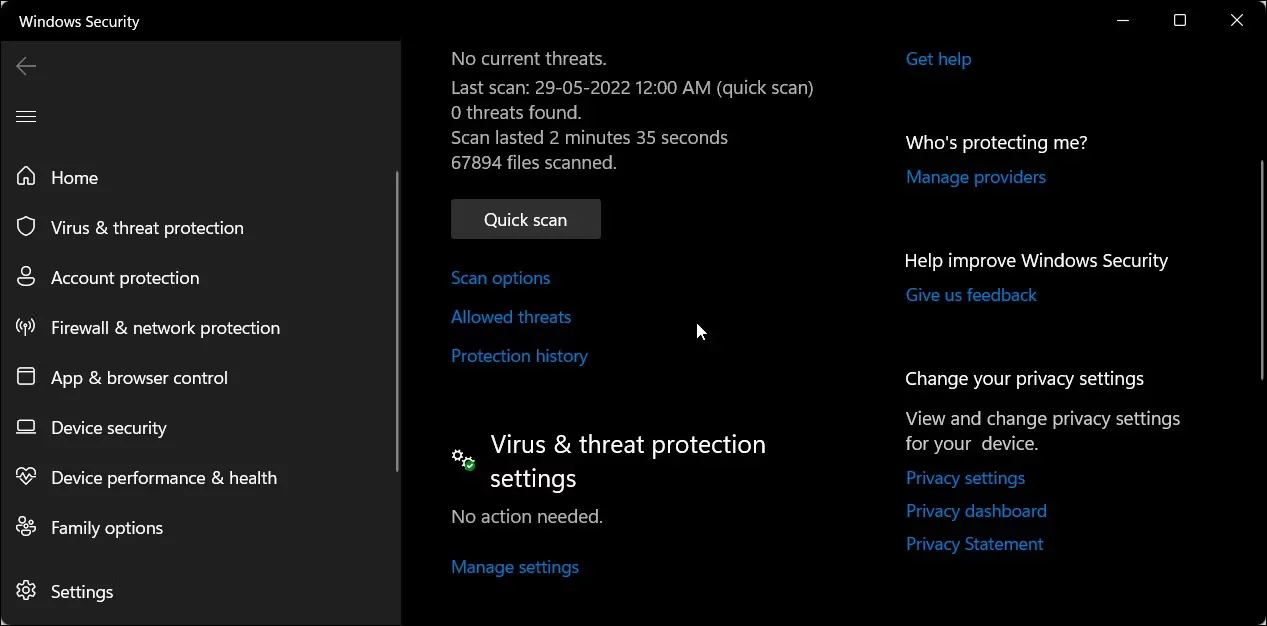Click the Virus & threat protection settings gear icon
Viewport: 1267px width, 626px height.
[462, 459]
